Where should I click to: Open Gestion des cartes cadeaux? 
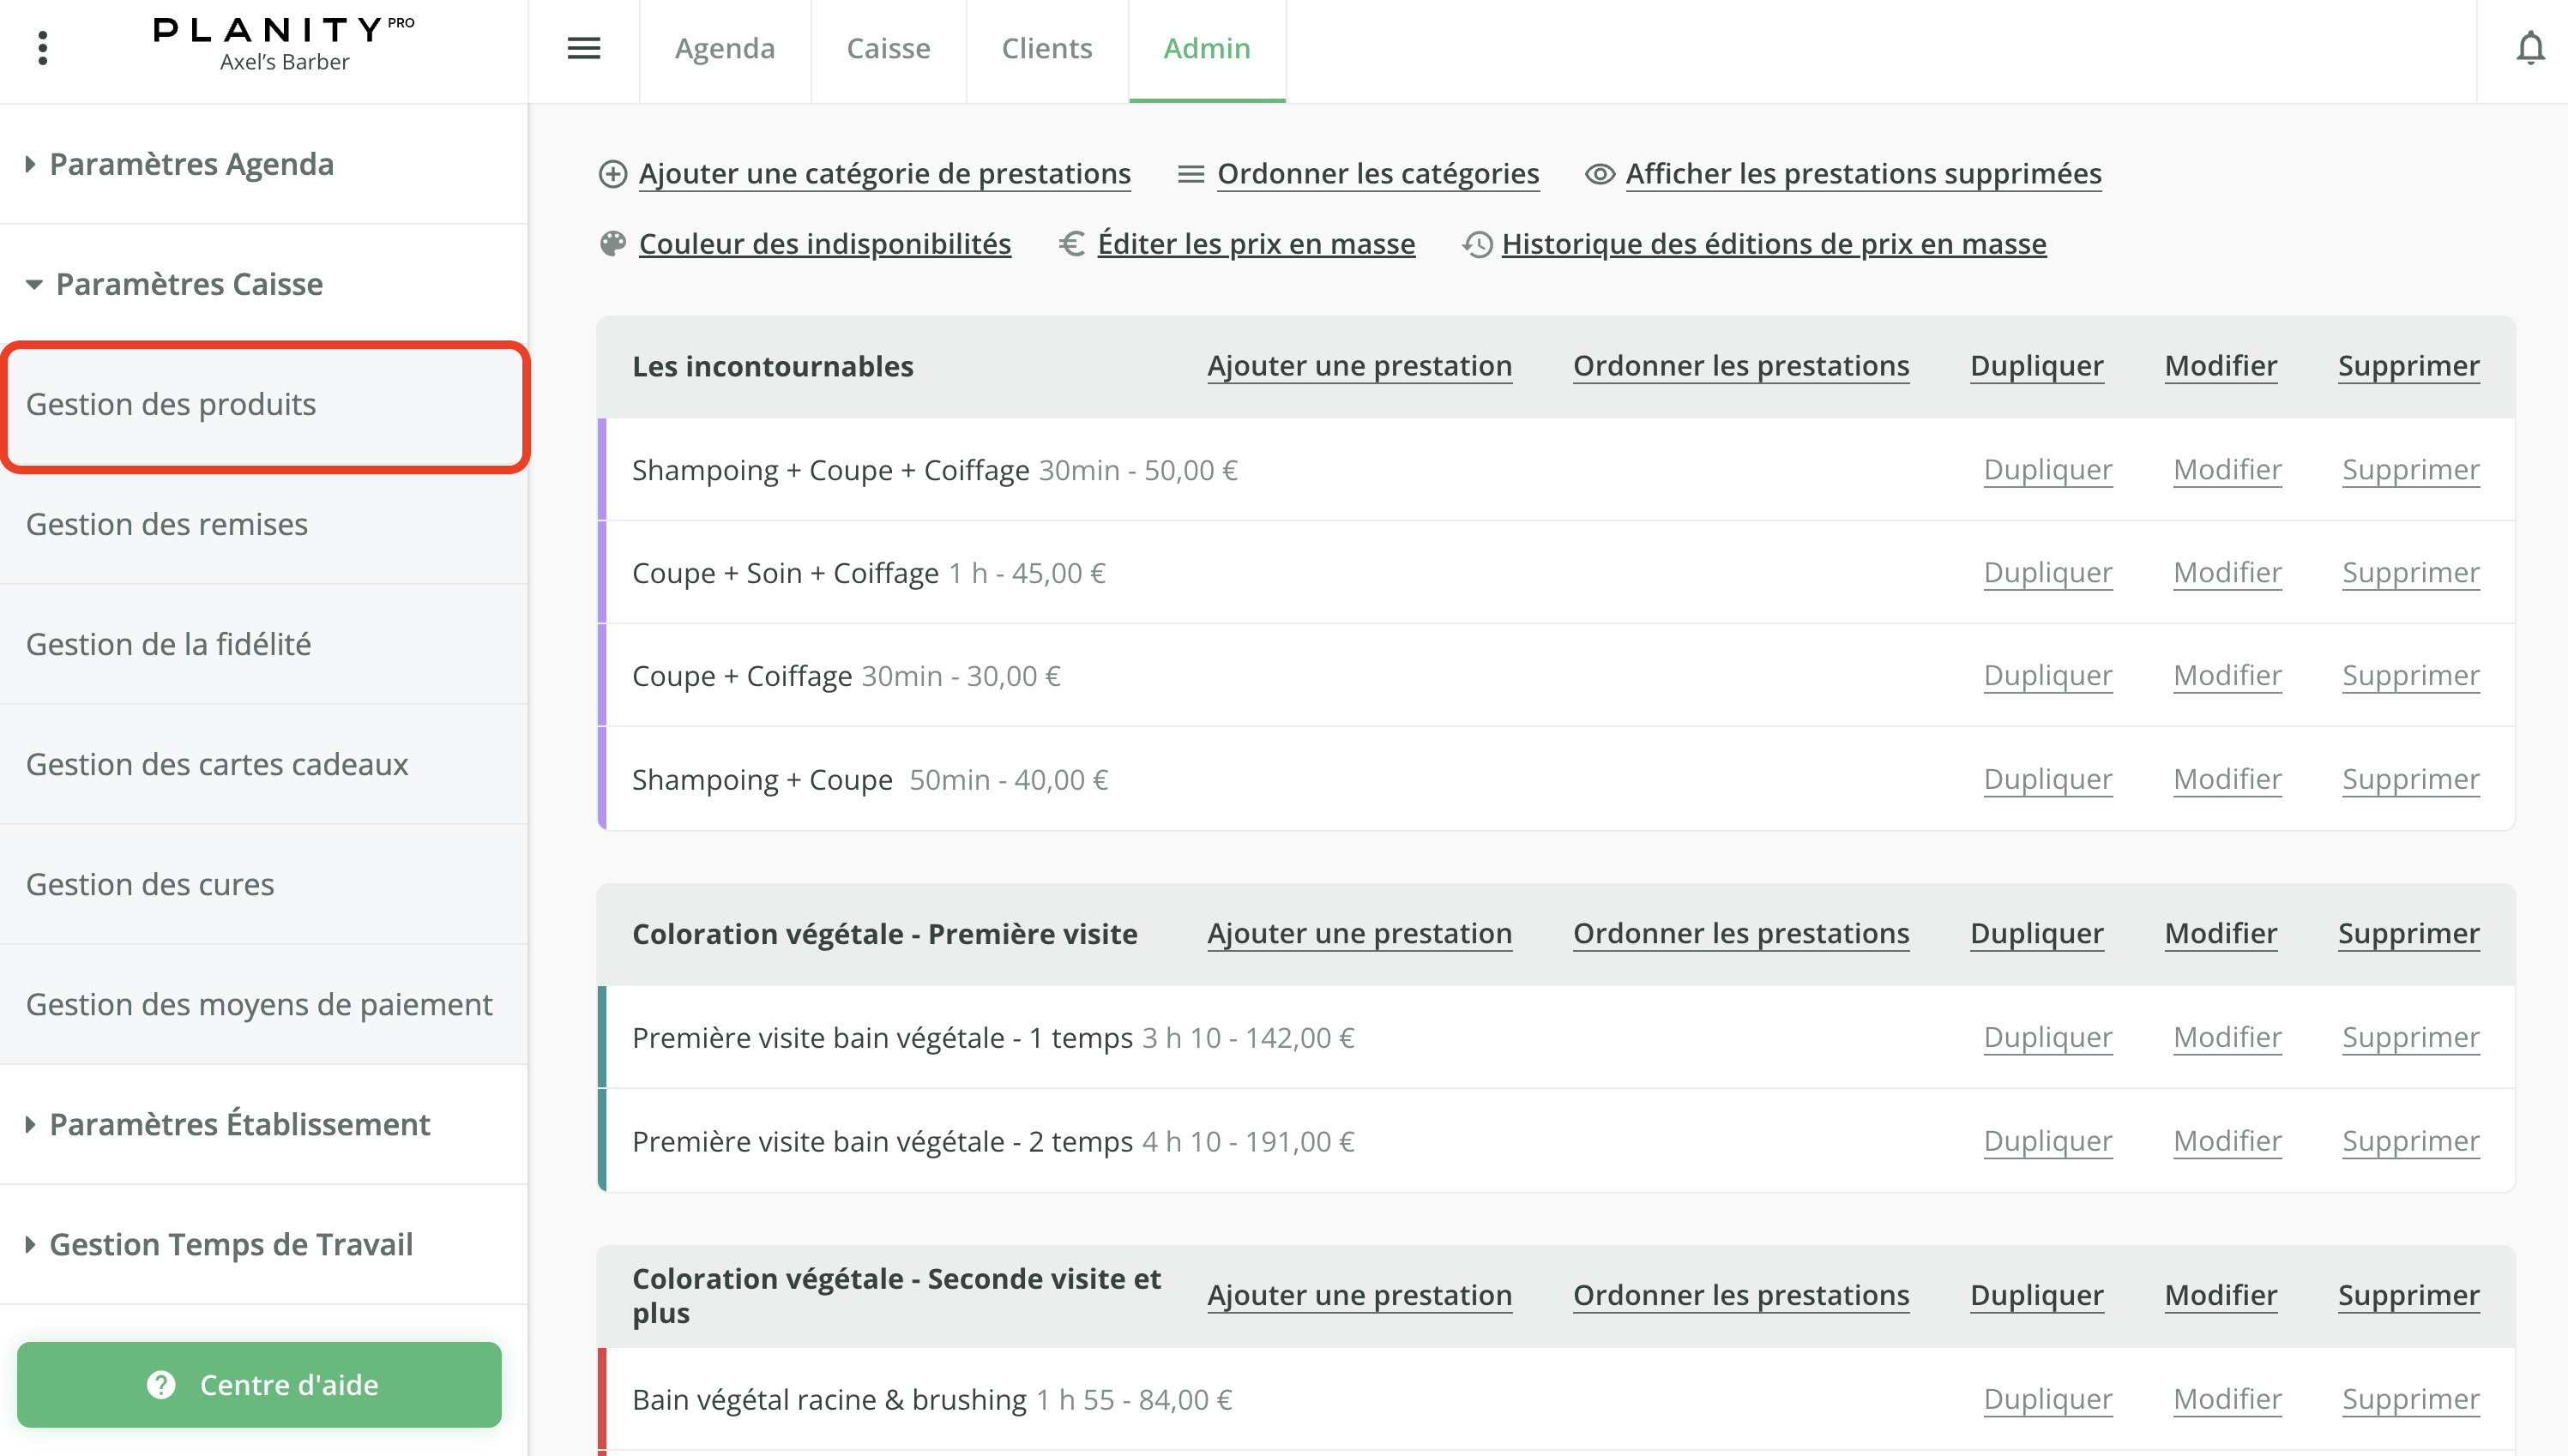(x=217, y=764)
